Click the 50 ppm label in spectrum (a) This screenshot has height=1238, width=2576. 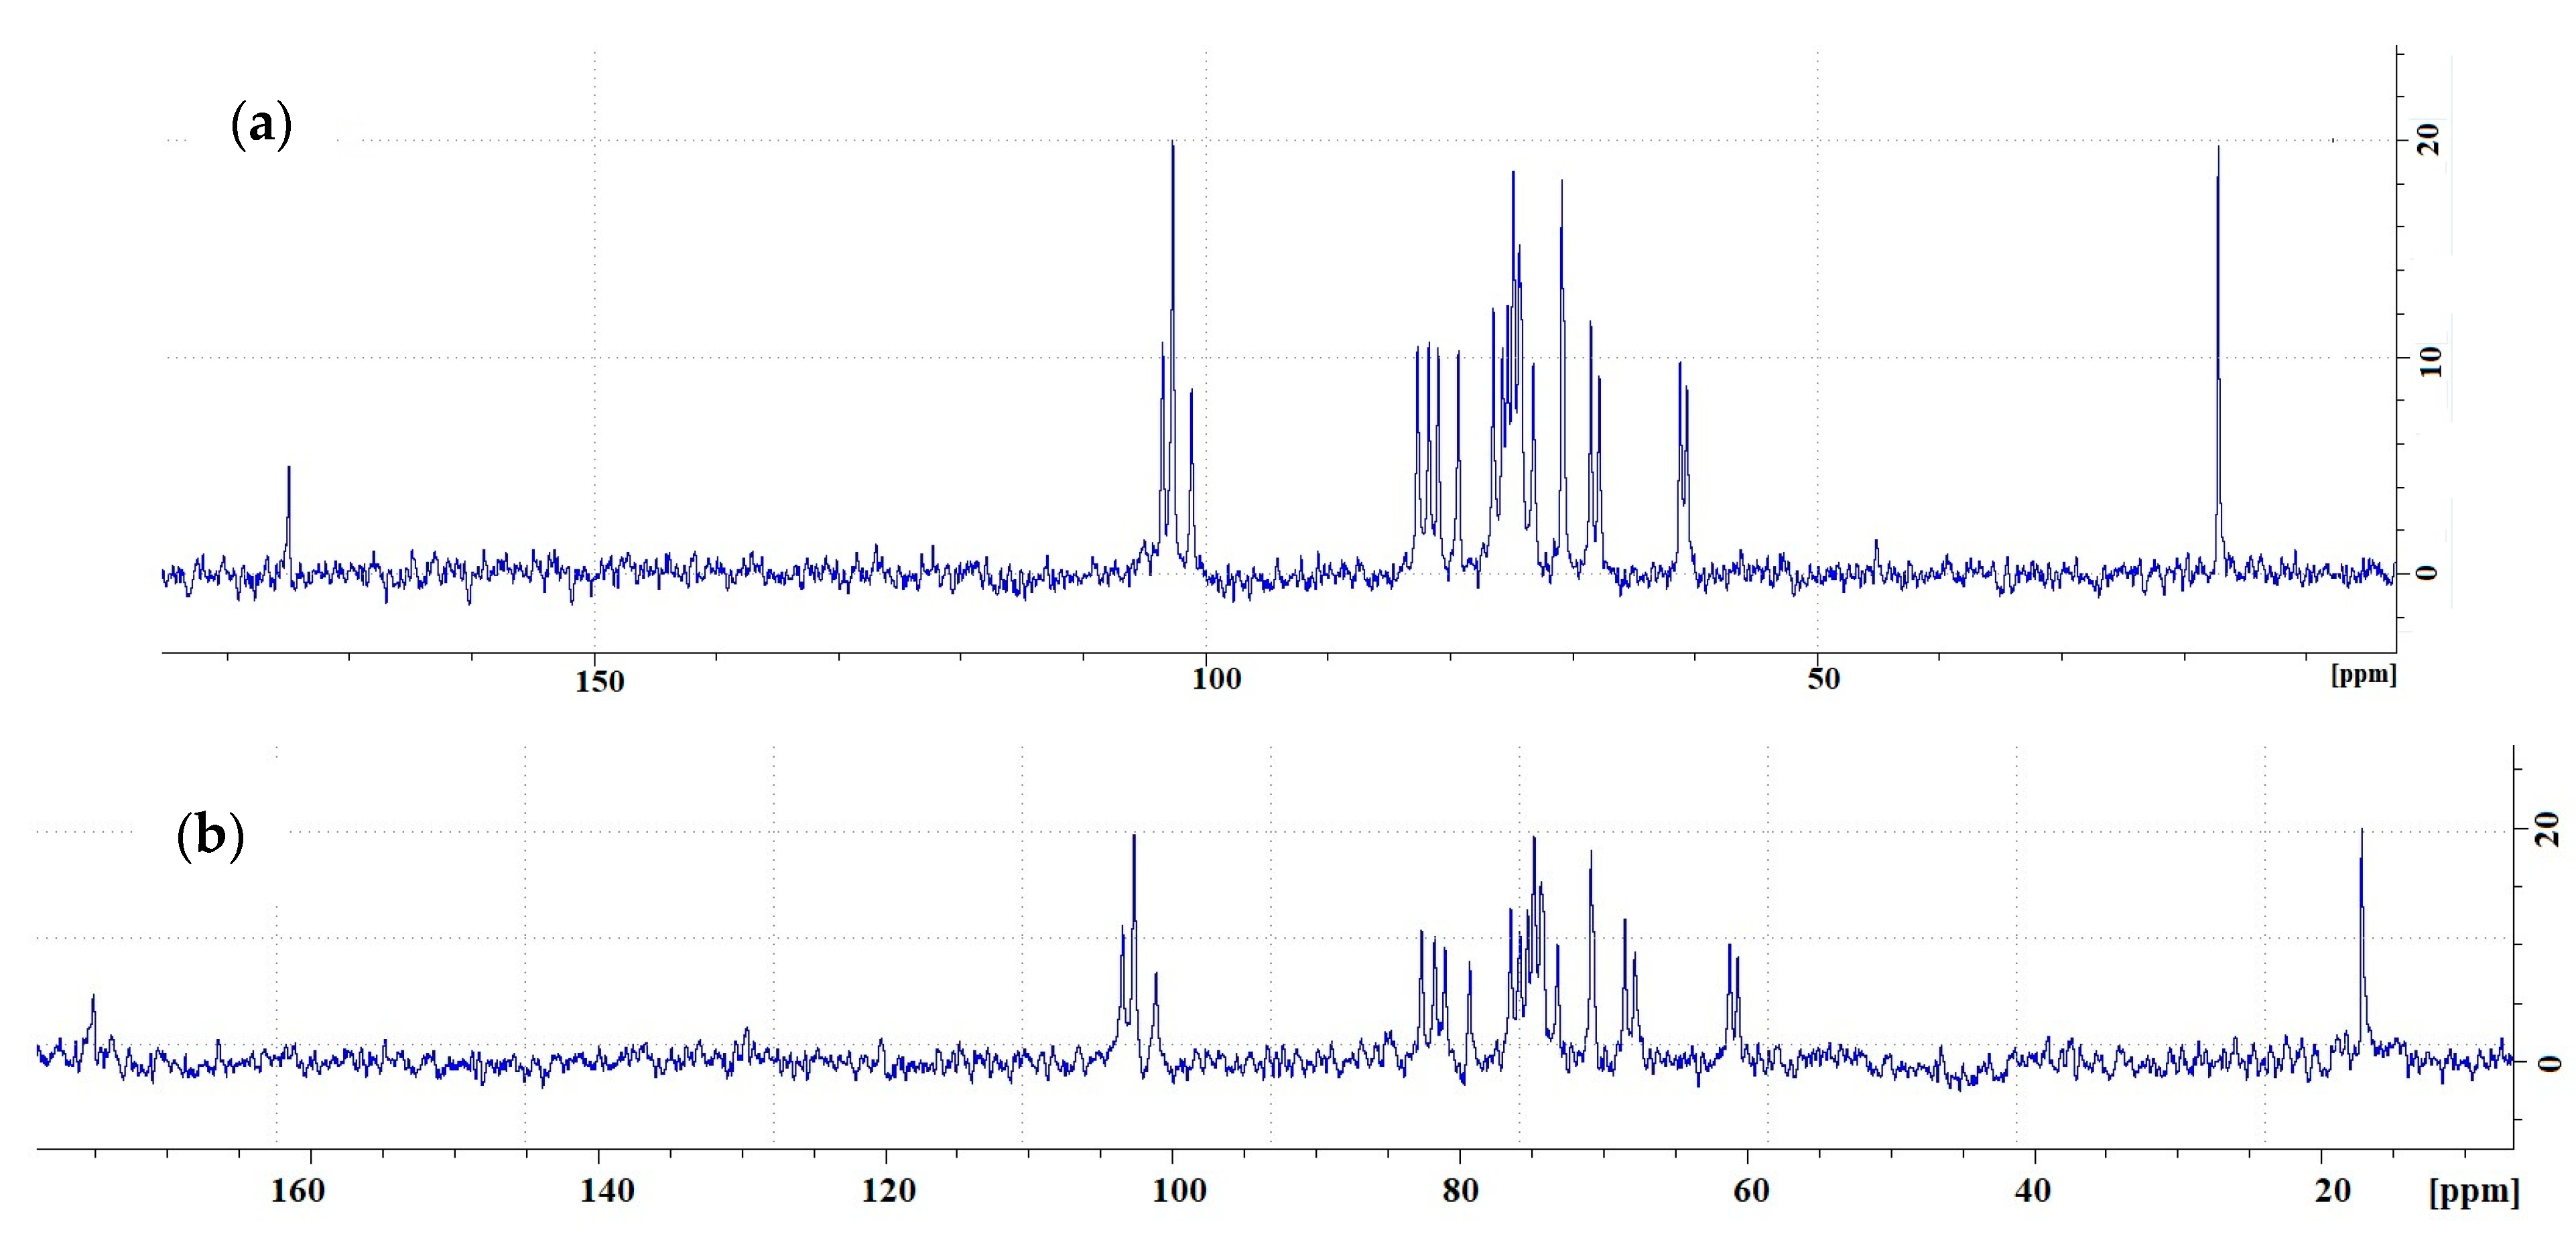[1823, 679]
